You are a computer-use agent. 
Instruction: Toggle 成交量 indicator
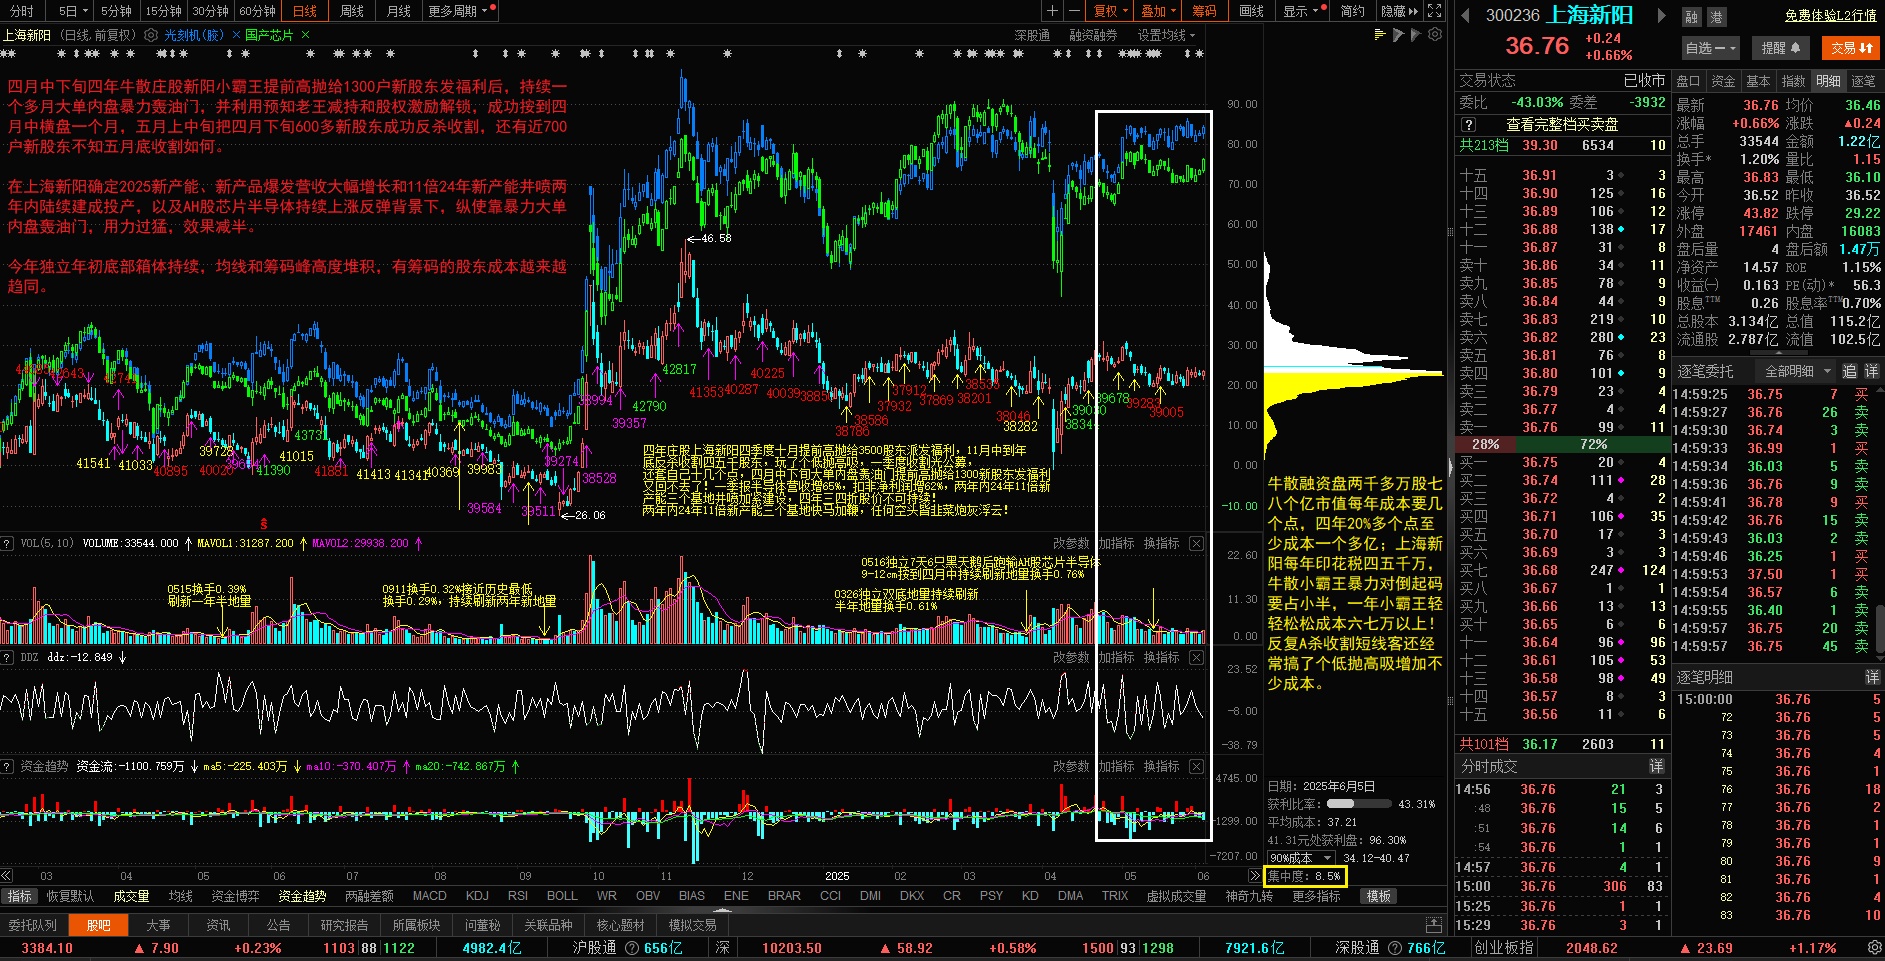pos(131,896)
